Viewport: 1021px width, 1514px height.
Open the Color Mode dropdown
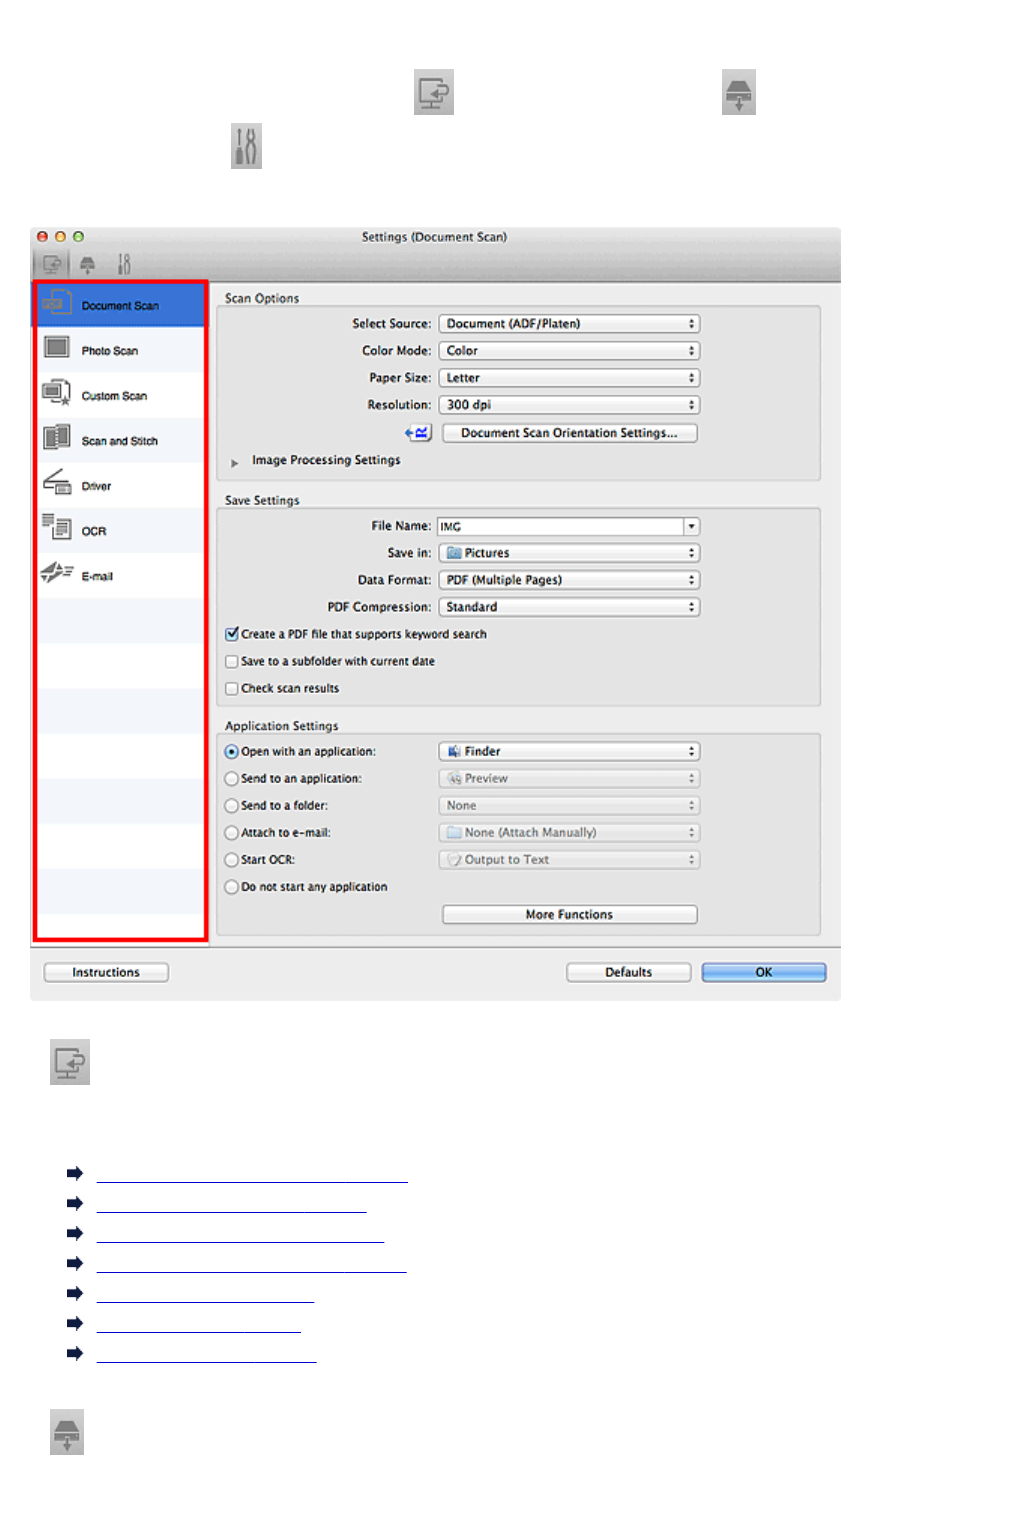point(569,351)
